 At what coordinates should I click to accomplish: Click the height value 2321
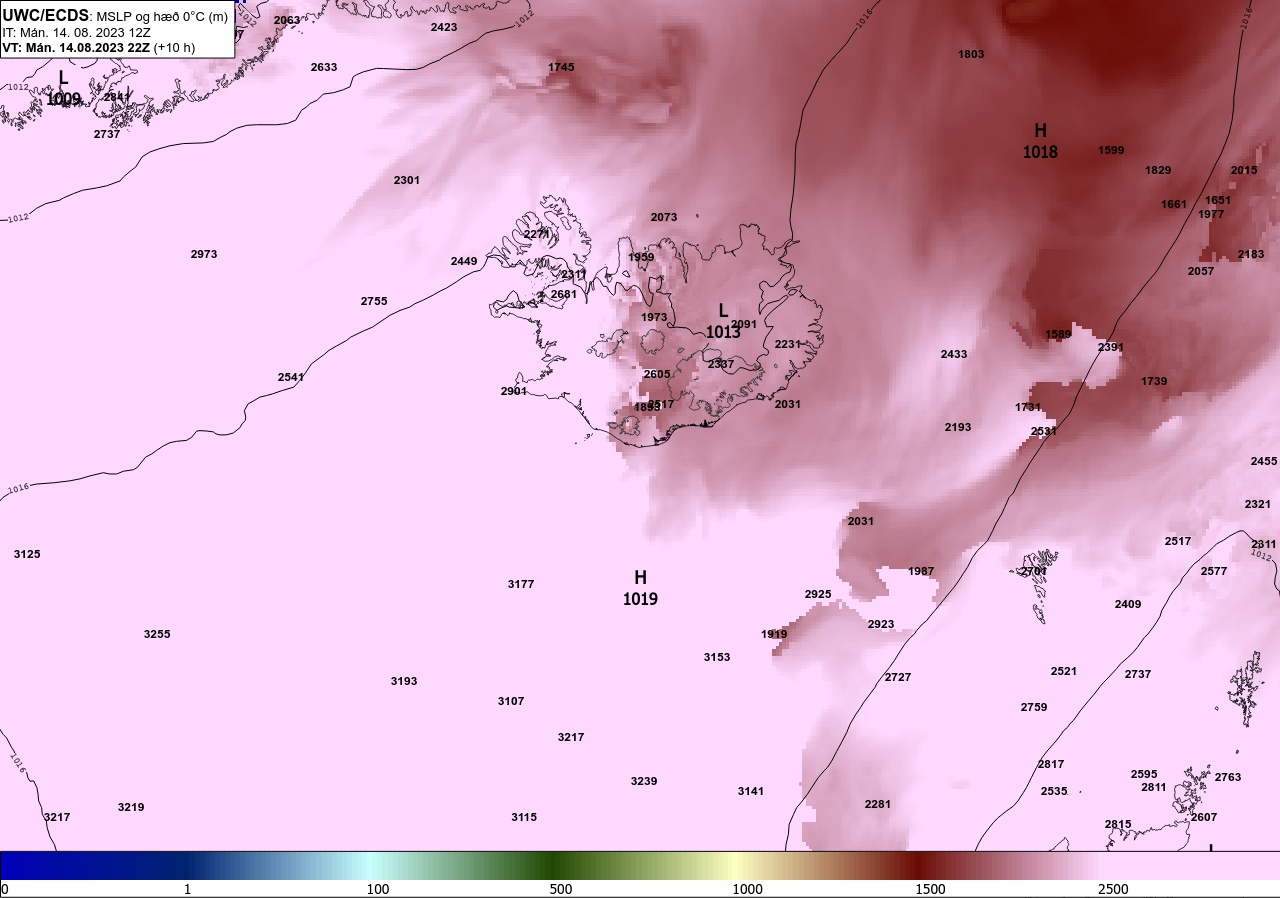coord(1258,504)
